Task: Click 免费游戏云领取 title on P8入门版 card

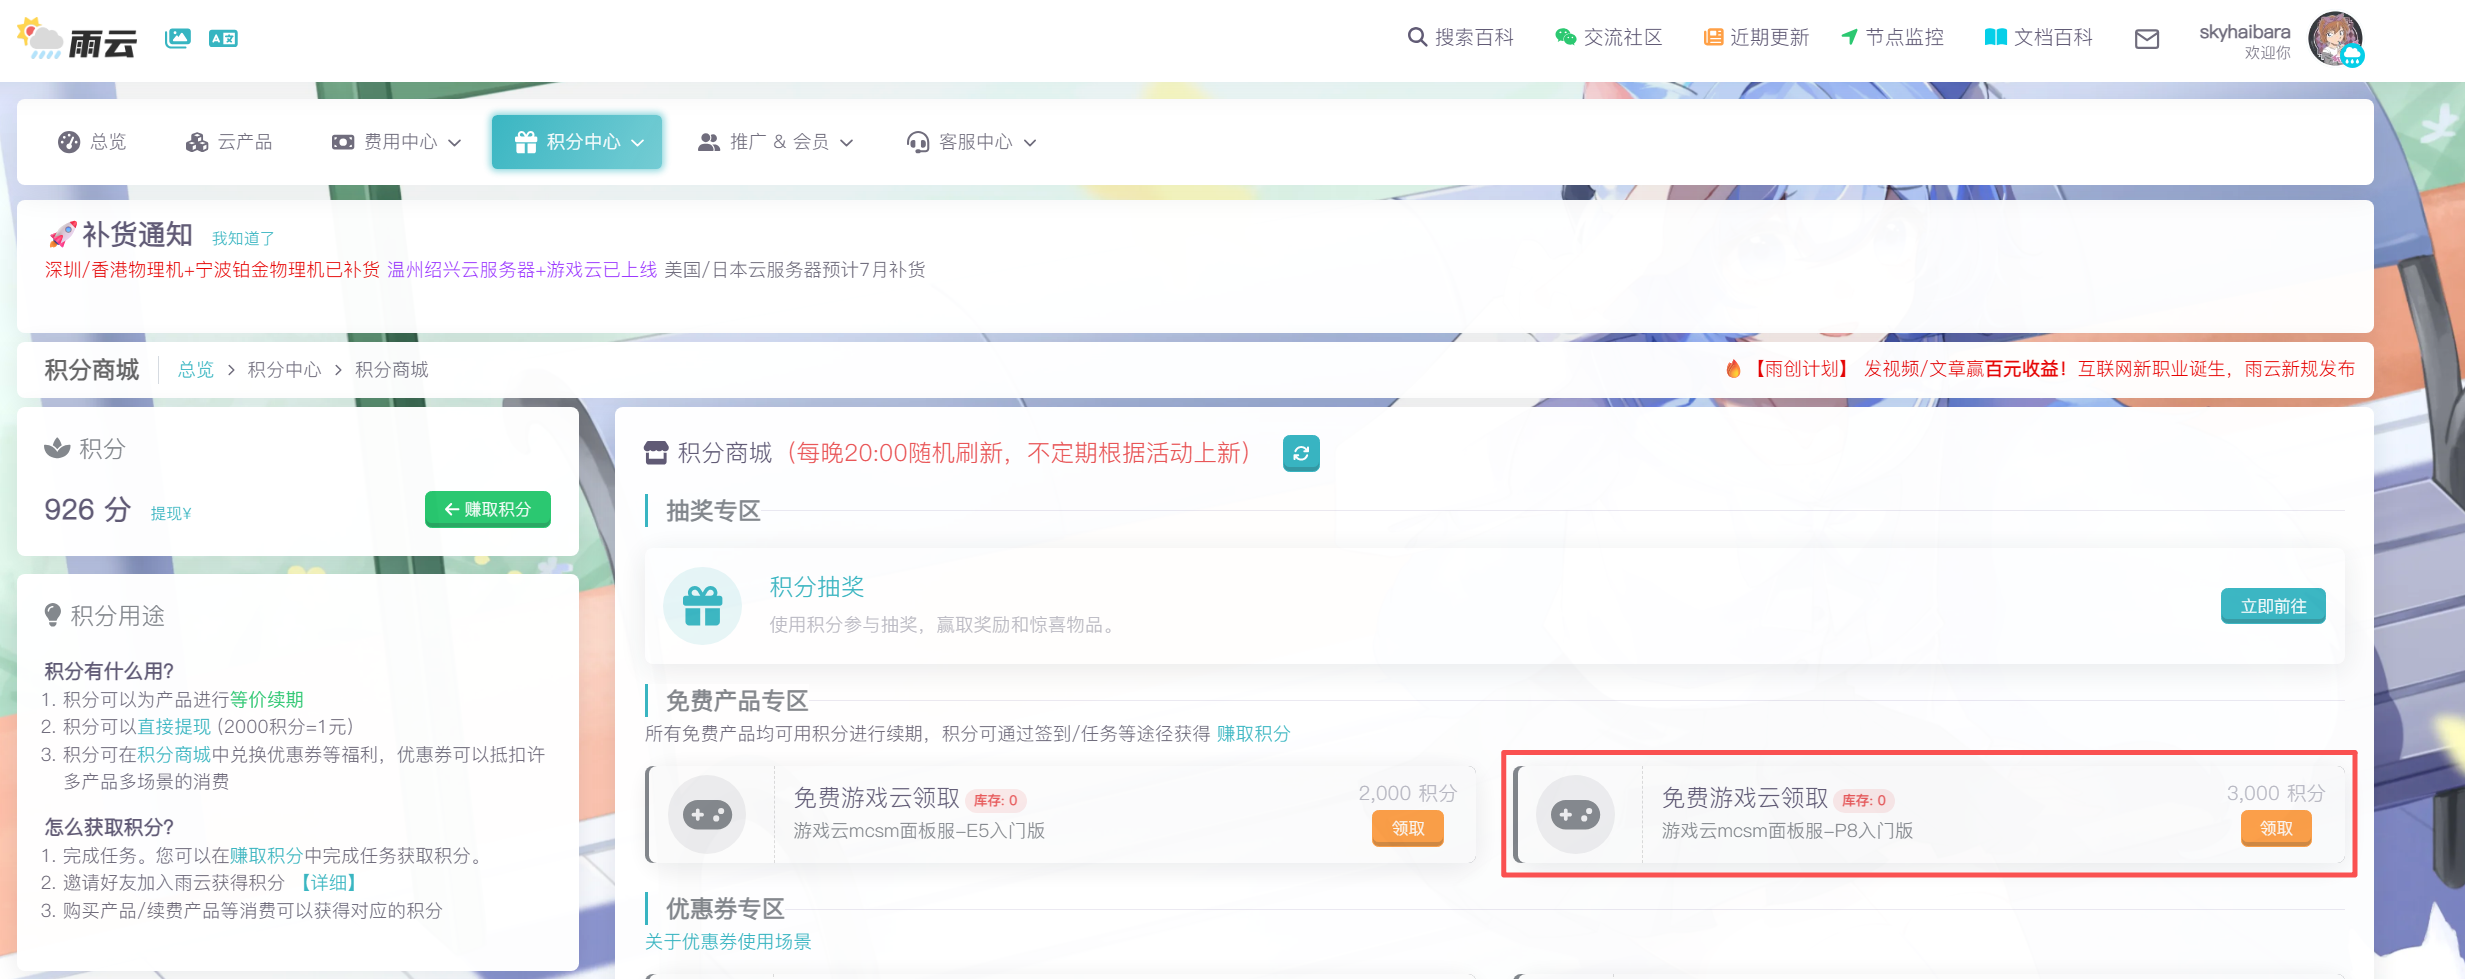Action: pyautogui.click(x=1745, y=798)
